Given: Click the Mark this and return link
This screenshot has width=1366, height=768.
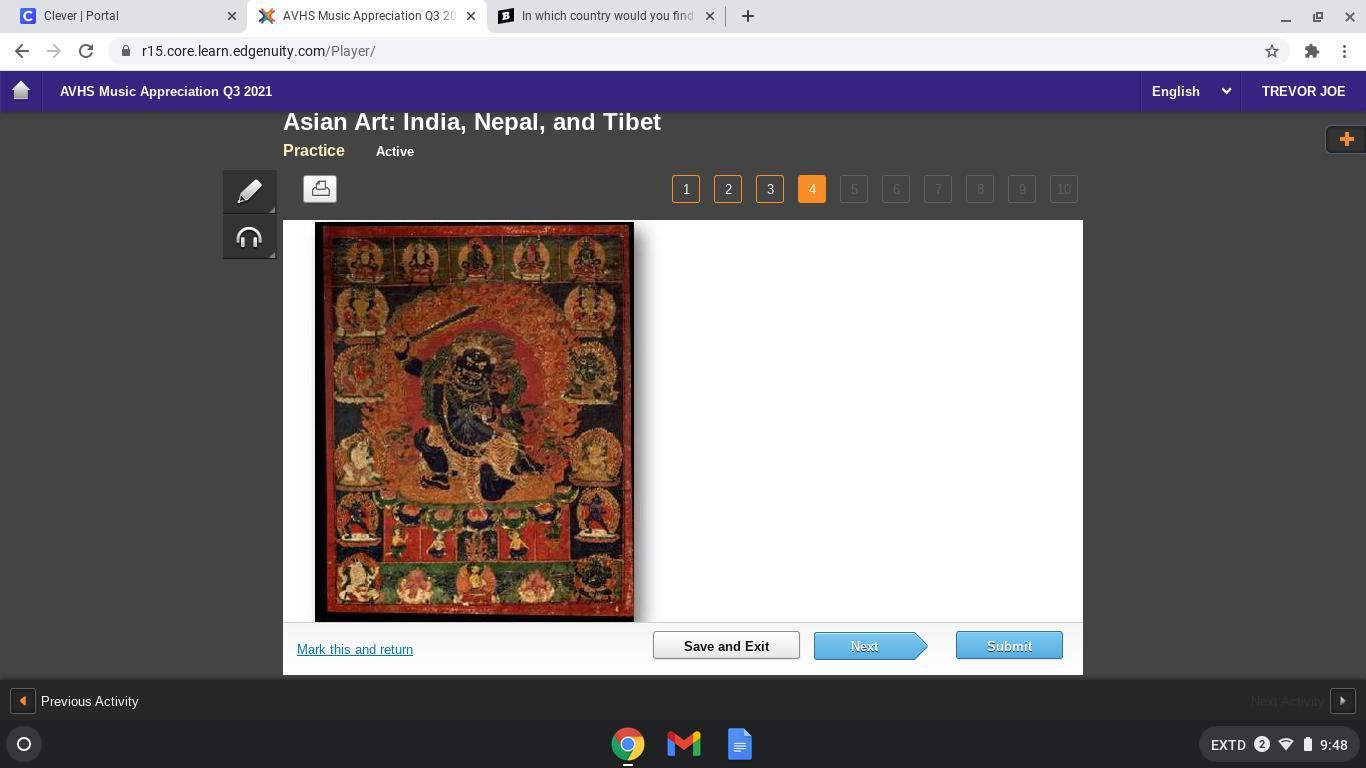Looking at the screenshot, I should pyautogui.click(x=355, y=649).
